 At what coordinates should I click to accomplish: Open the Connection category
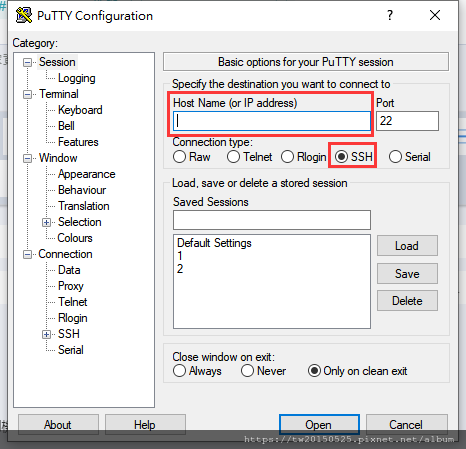[65, 254]
